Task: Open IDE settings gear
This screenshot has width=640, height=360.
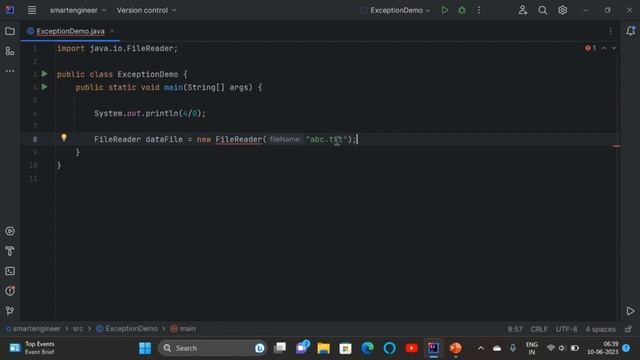Action: pyautogui.click(x=562, y=10)
